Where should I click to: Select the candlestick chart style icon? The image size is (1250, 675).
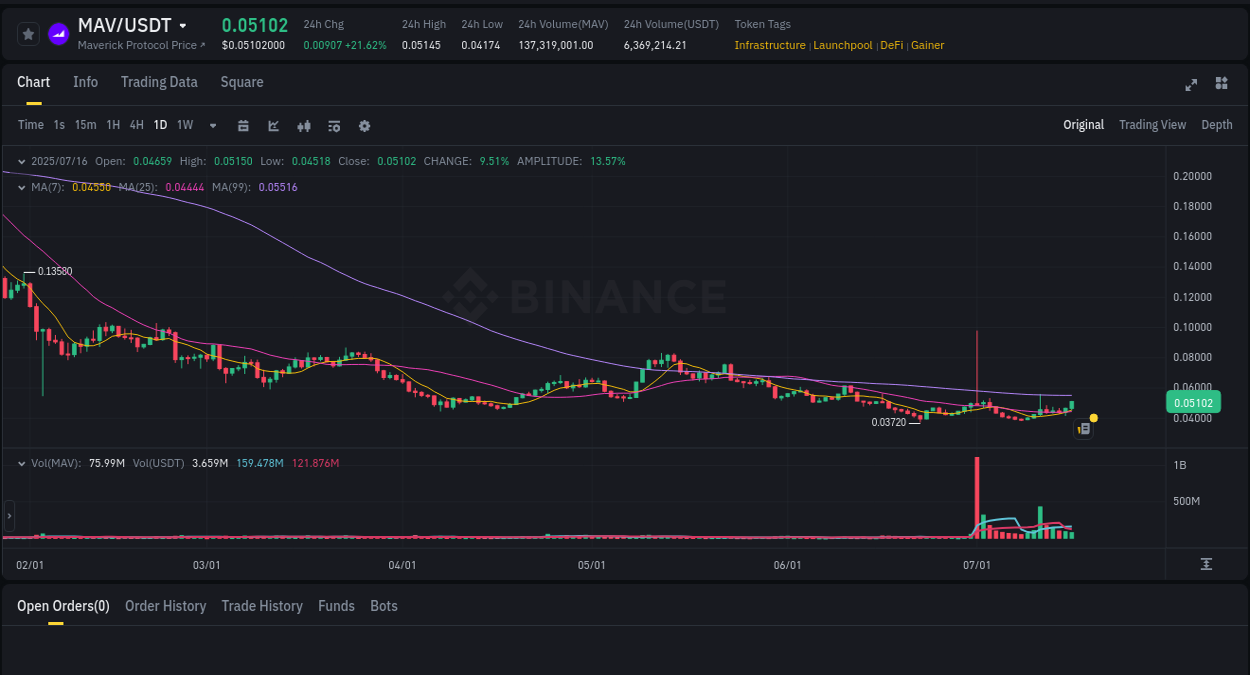click(x=303, y=125)
